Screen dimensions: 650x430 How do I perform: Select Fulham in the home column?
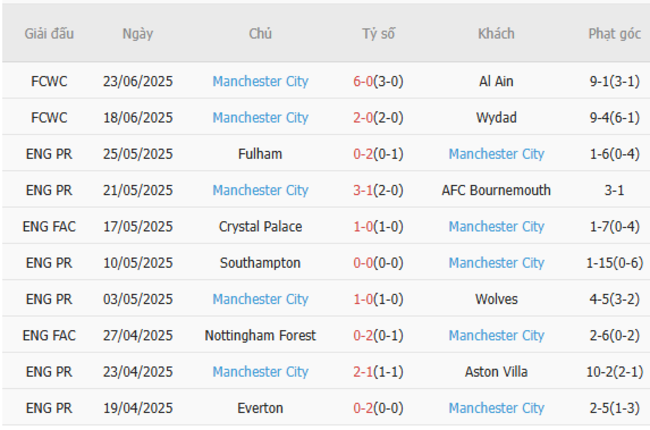point(260,154)
